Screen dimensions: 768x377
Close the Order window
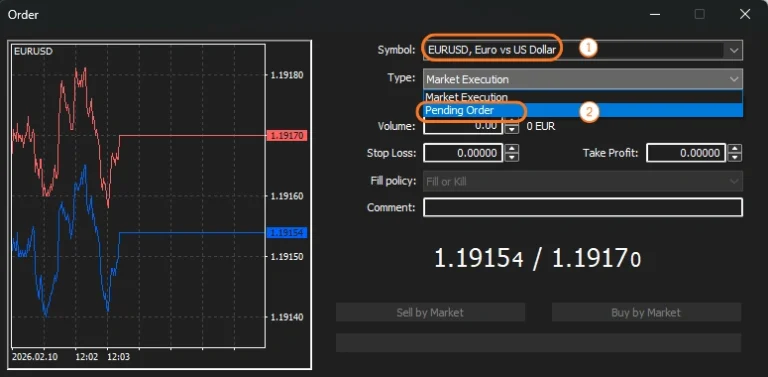745,14
